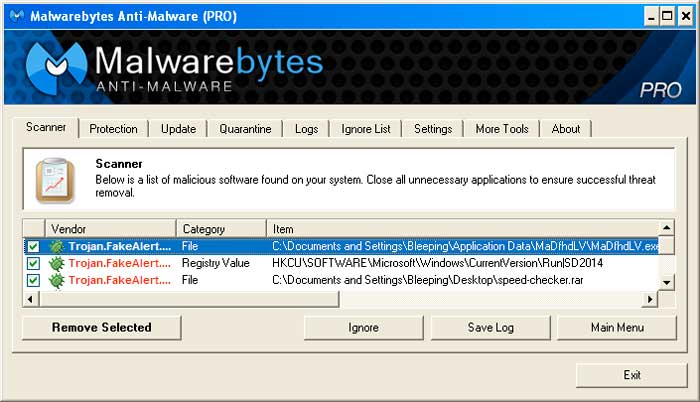Click Trojan.FakeAlert vendor in highlighted row
The height and width of the screenshot is (402, 700).
(x=119, y=246)
